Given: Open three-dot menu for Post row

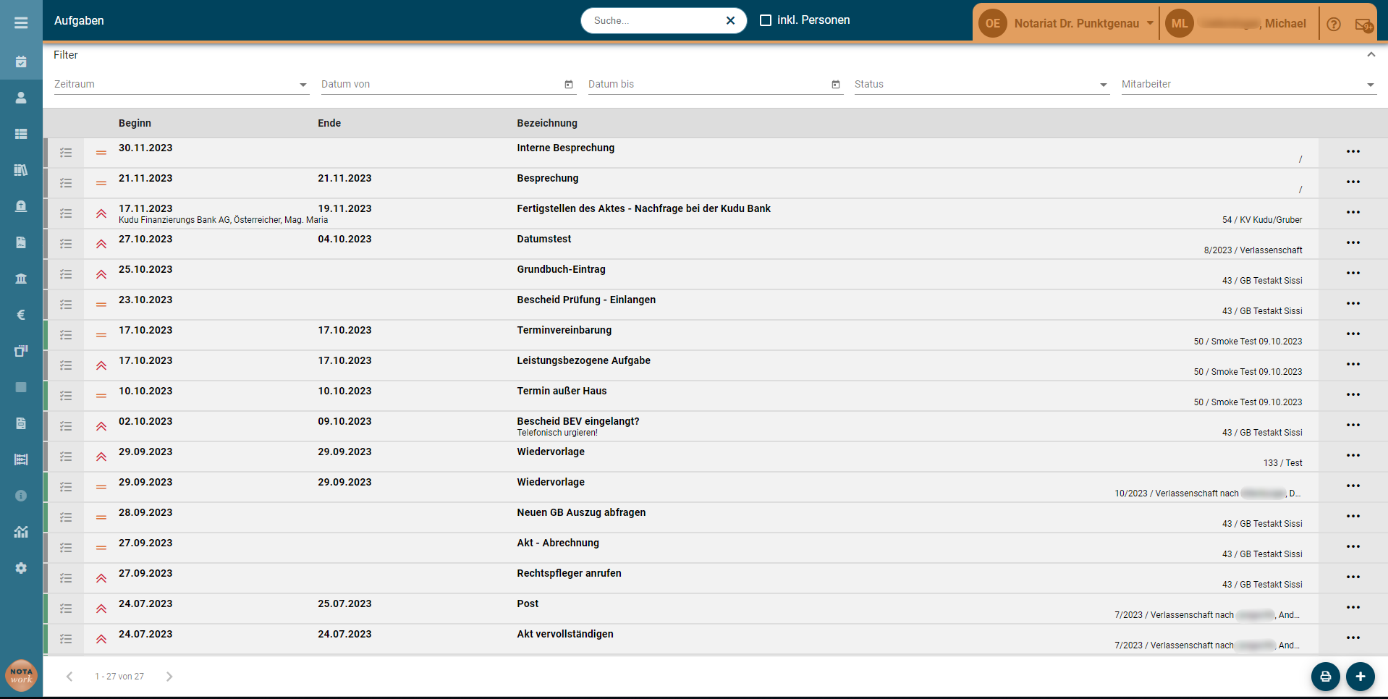Looking at the screenshot, I should (x=1353, y=607).
